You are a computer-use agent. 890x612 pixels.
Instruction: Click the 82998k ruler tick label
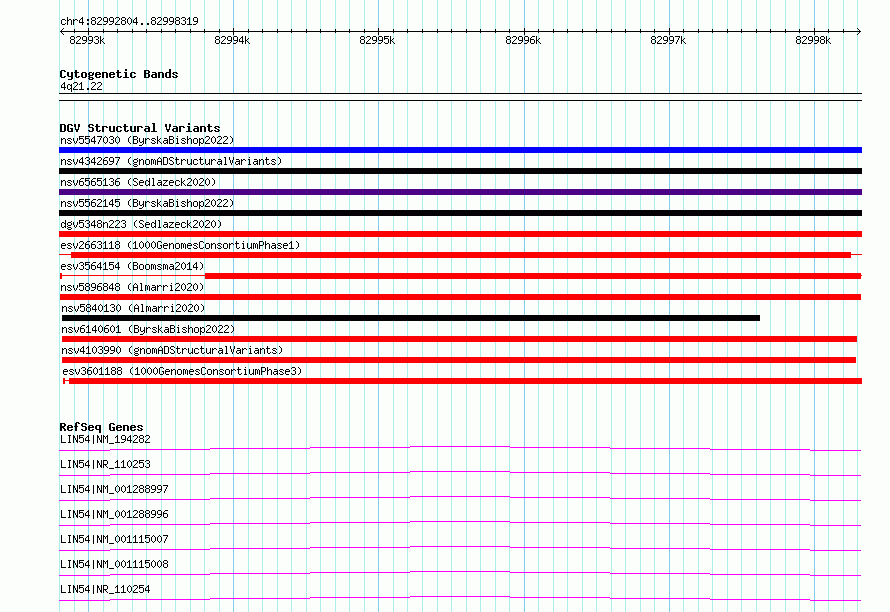point(813,40)
